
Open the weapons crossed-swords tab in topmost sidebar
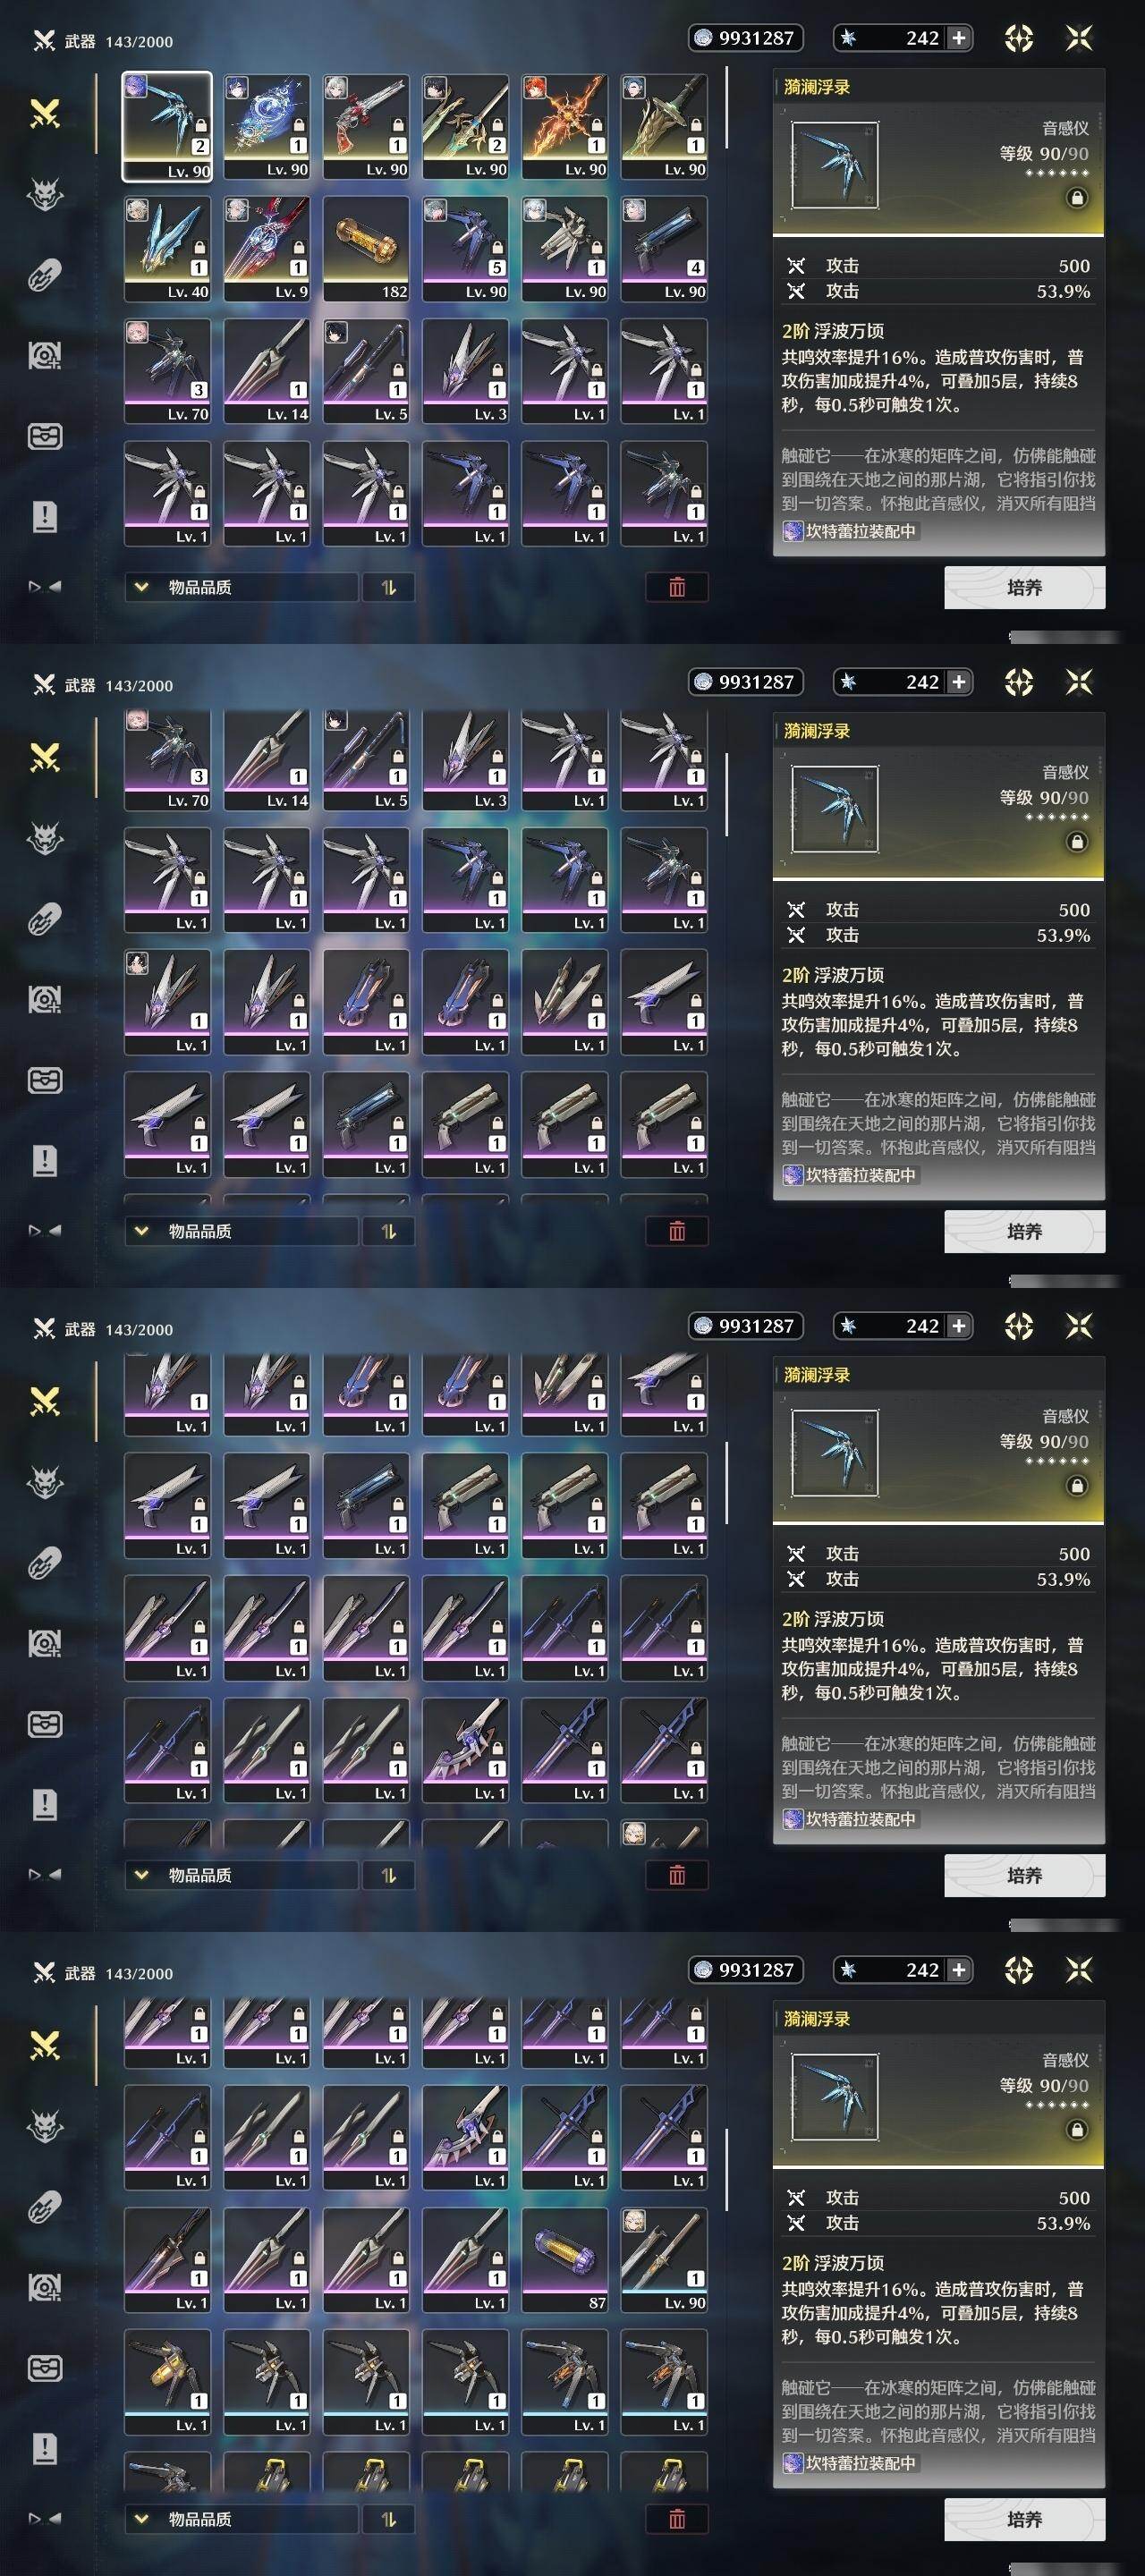pos(45,114)
